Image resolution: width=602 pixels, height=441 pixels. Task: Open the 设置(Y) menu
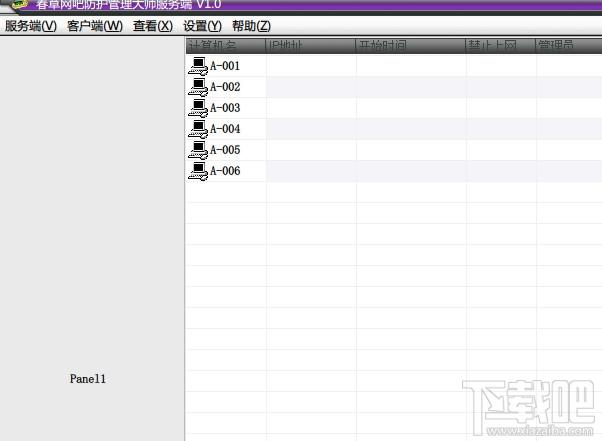point(202,26)
